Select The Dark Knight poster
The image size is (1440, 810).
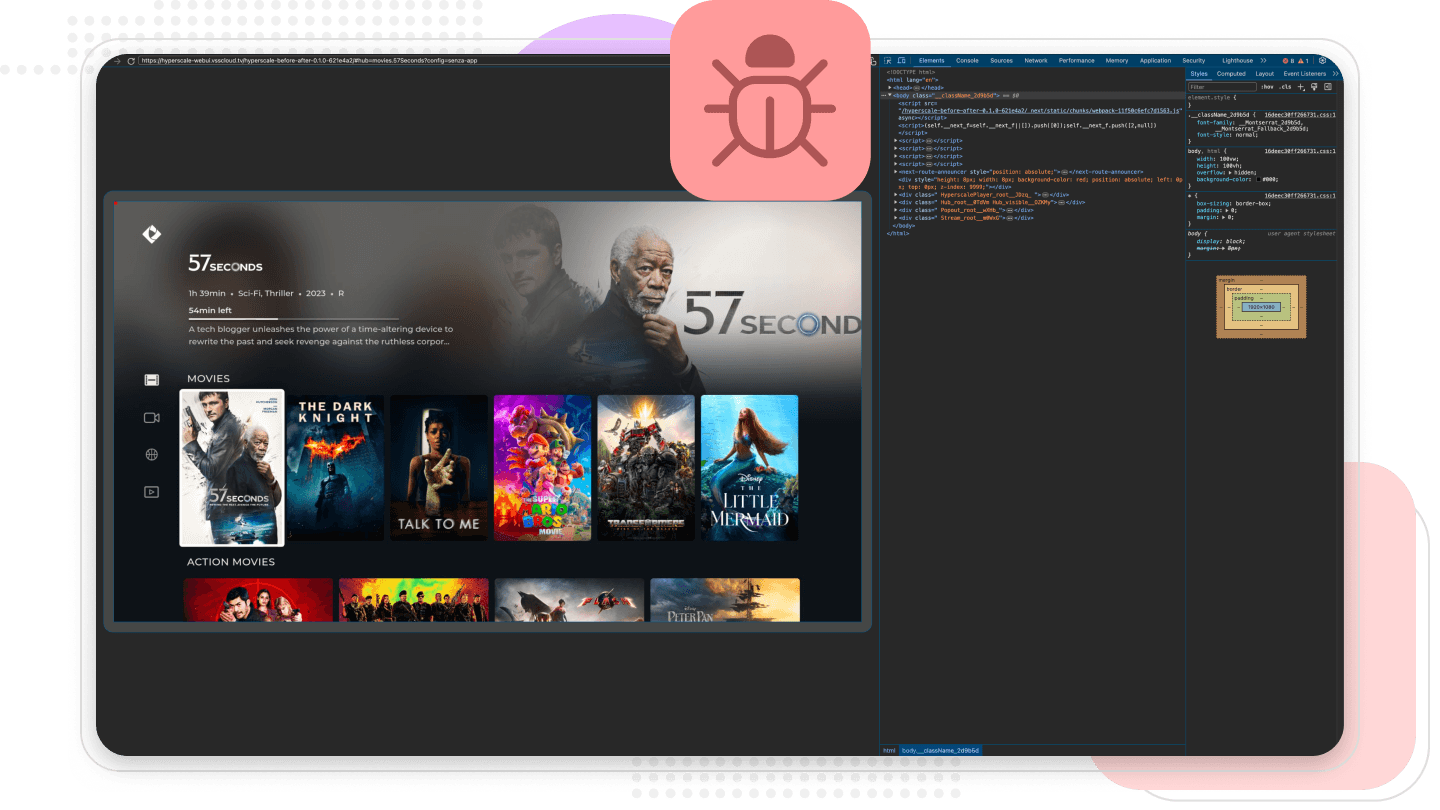click(x=335, y=468)
